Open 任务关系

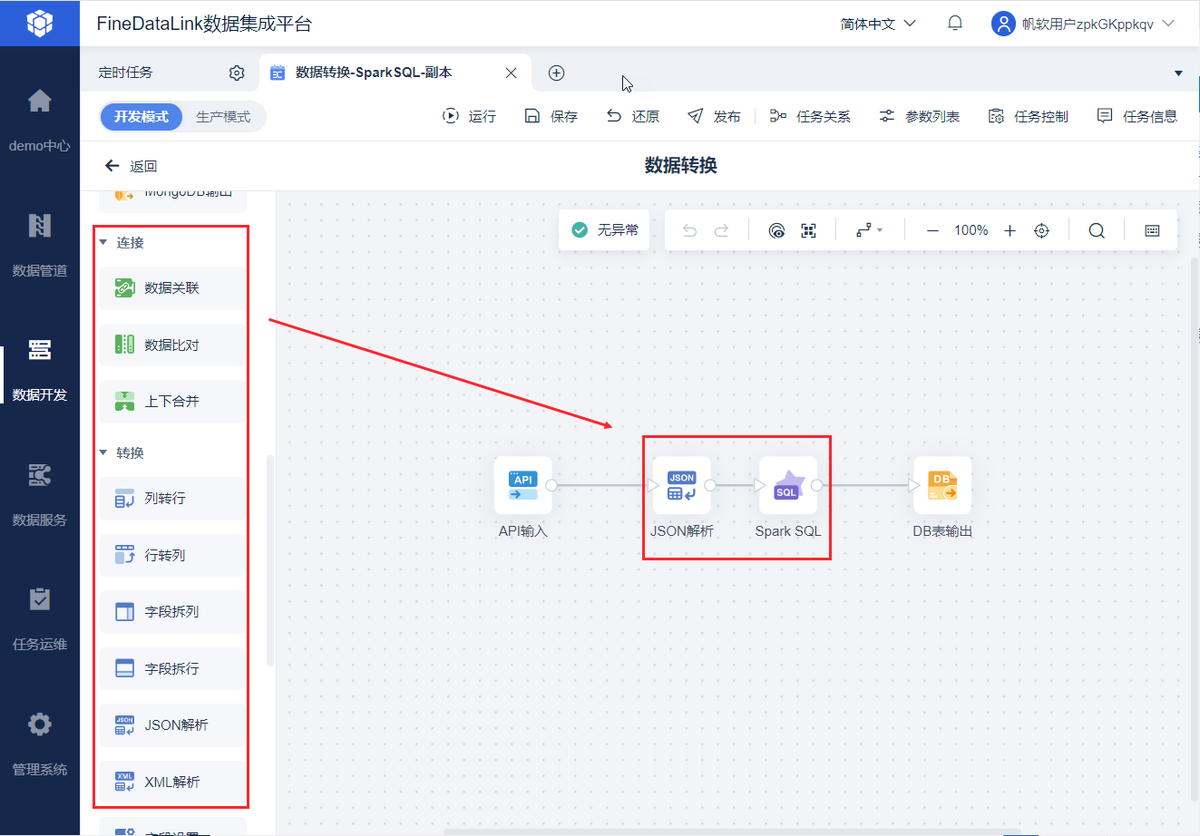810,117
